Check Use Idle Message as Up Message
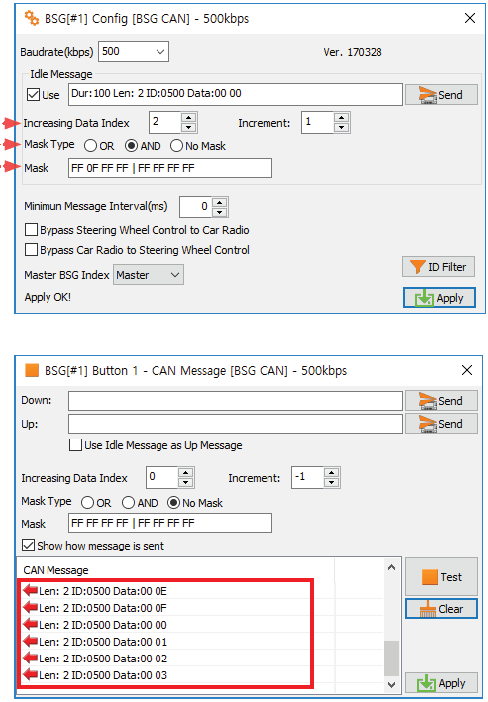488x702 pixels. [x=75, y=445]
